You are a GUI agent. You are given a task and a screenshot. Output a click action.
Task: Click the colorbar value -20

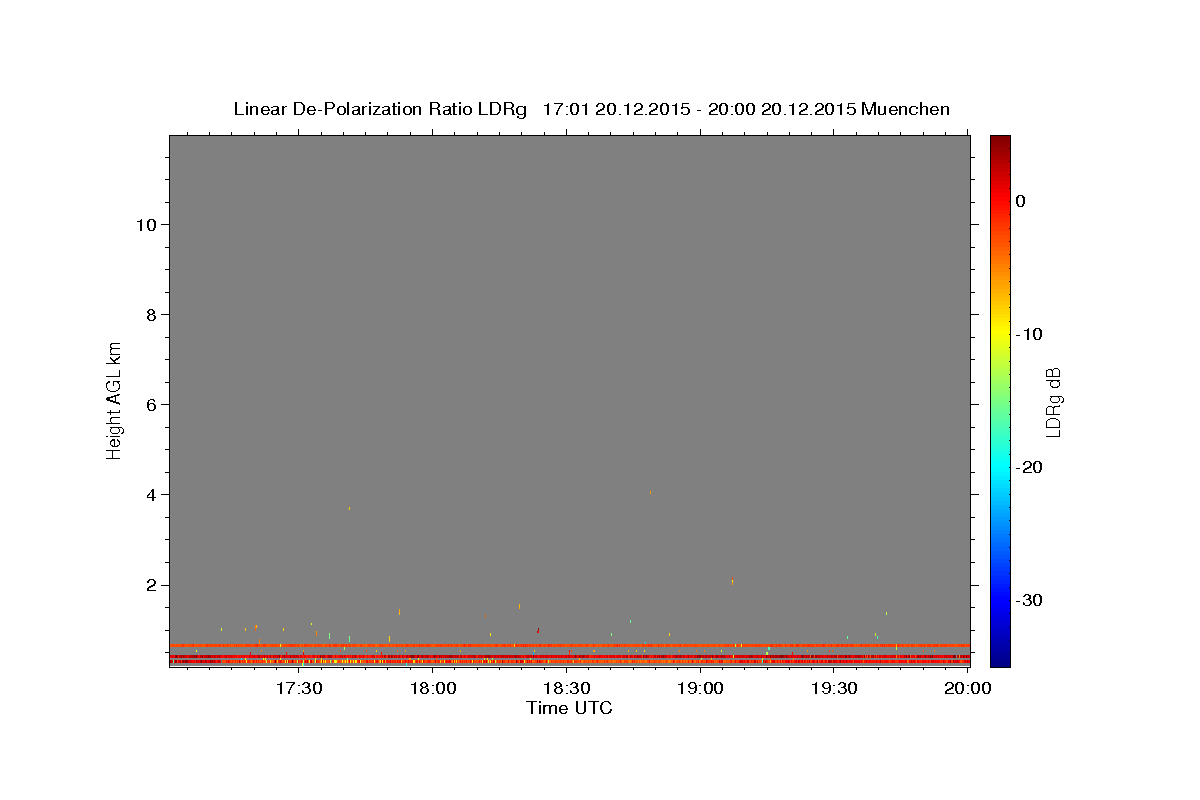(x=1029, y=467)
